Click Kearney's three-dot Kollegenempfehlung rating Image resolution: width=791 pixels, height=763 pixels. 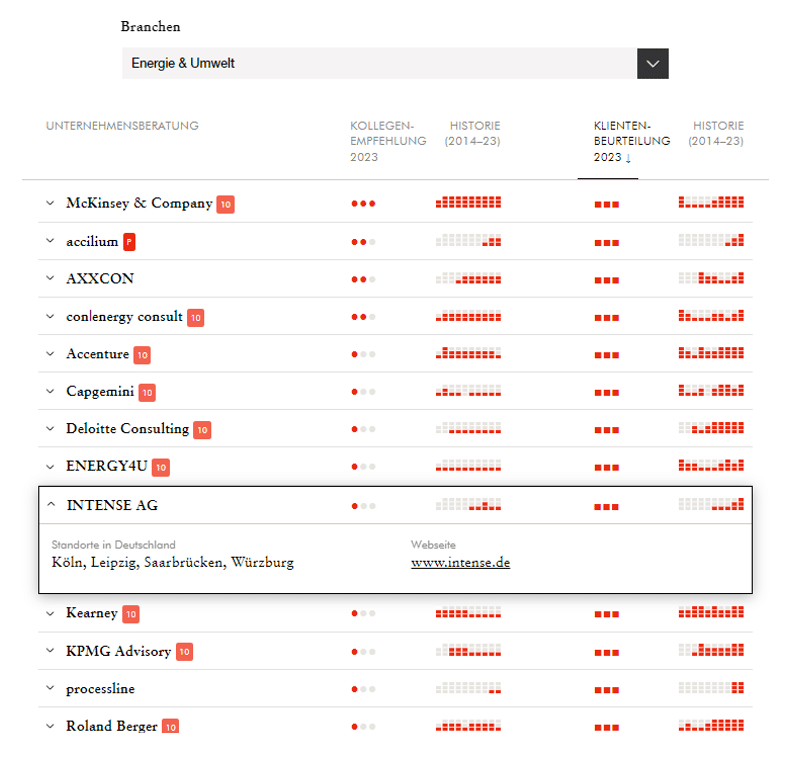363,613
